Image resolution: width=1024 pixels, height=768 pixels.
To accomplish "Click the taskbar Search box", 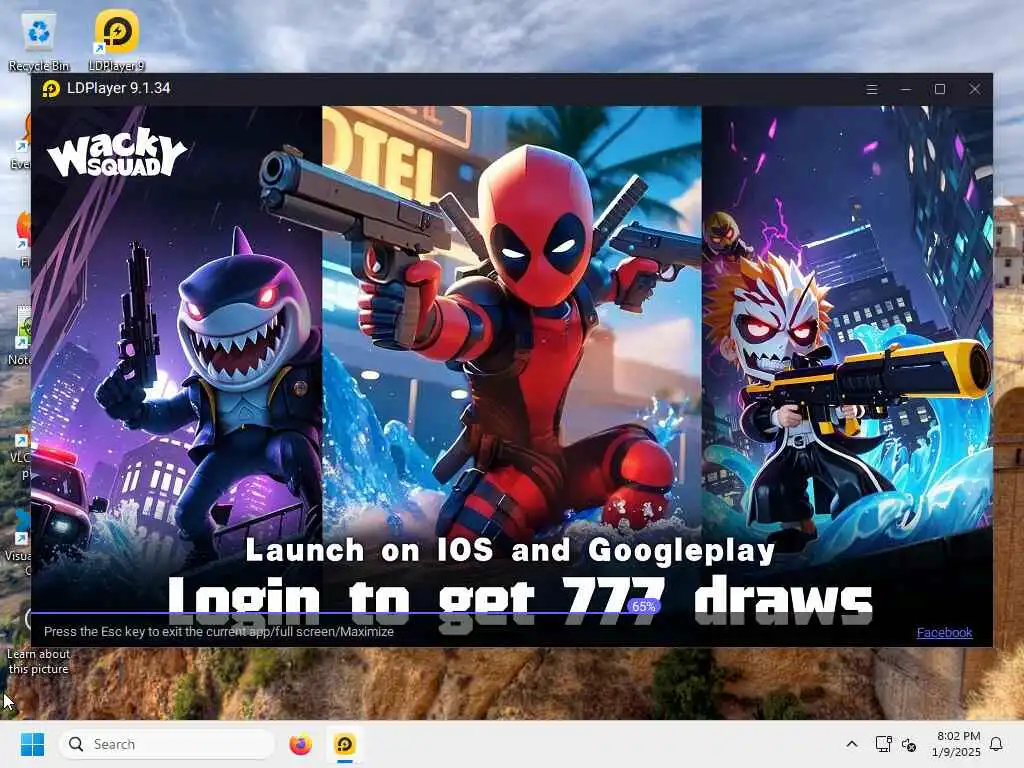I will coord(167,744).
